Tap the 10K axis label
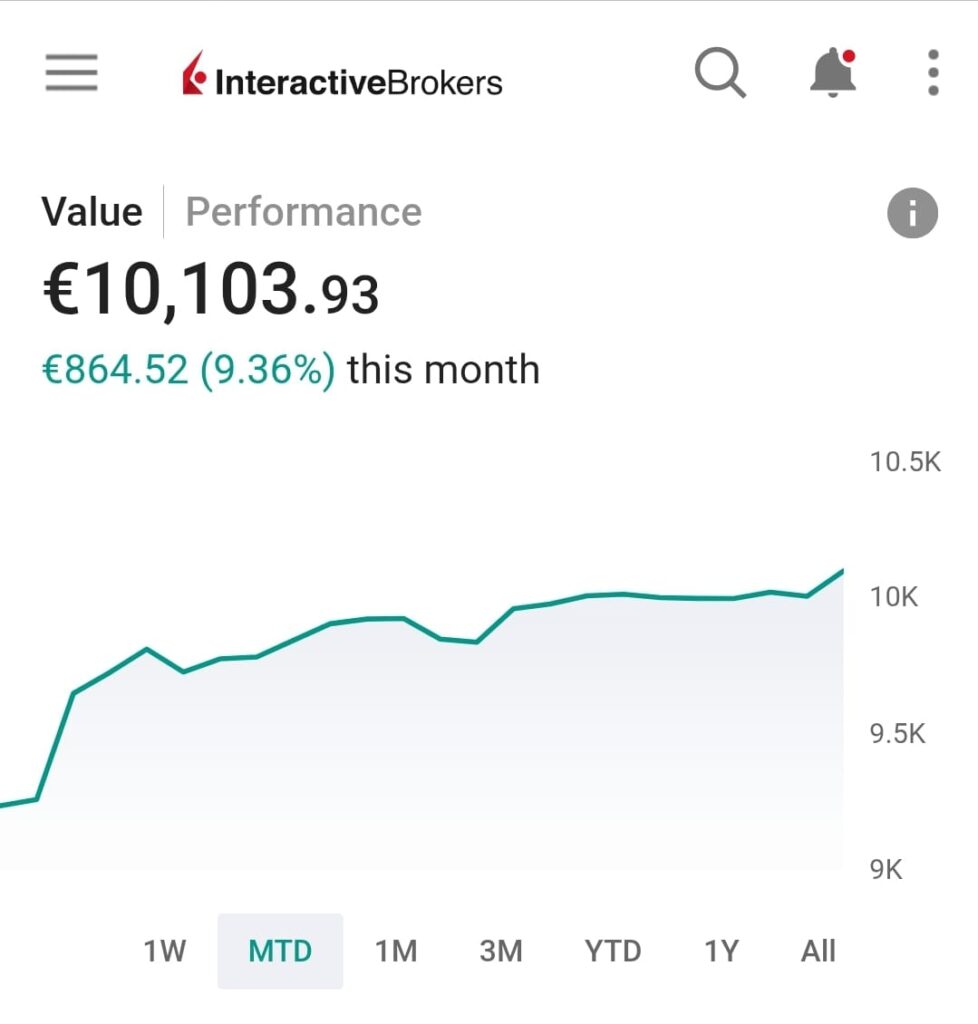The width and height of the screenshot is (978, 1024). tap(893, 597)
